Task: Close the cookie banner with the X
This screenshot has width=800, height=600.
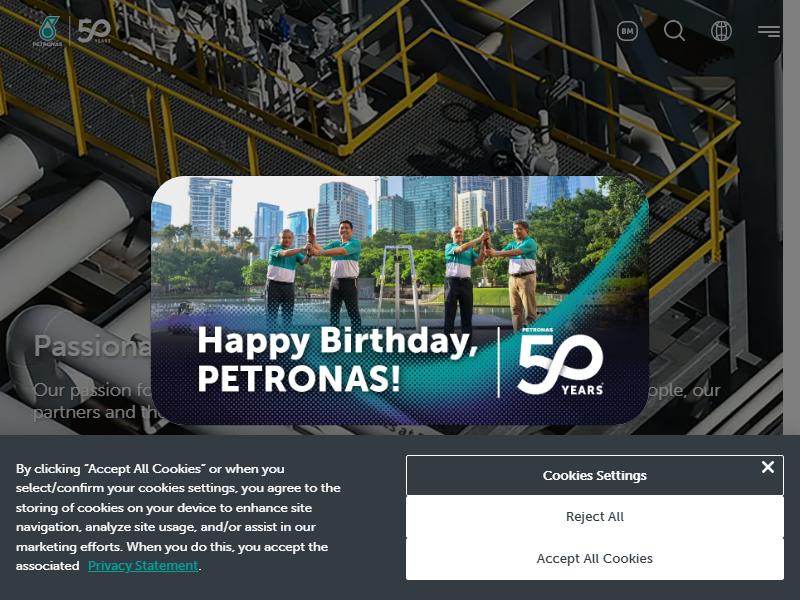Action: click(767, 467)
